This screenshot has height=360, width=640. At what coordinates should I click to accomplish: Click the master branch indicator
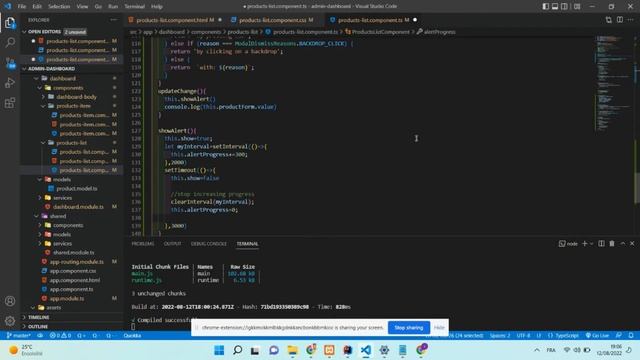pos(19,336)
